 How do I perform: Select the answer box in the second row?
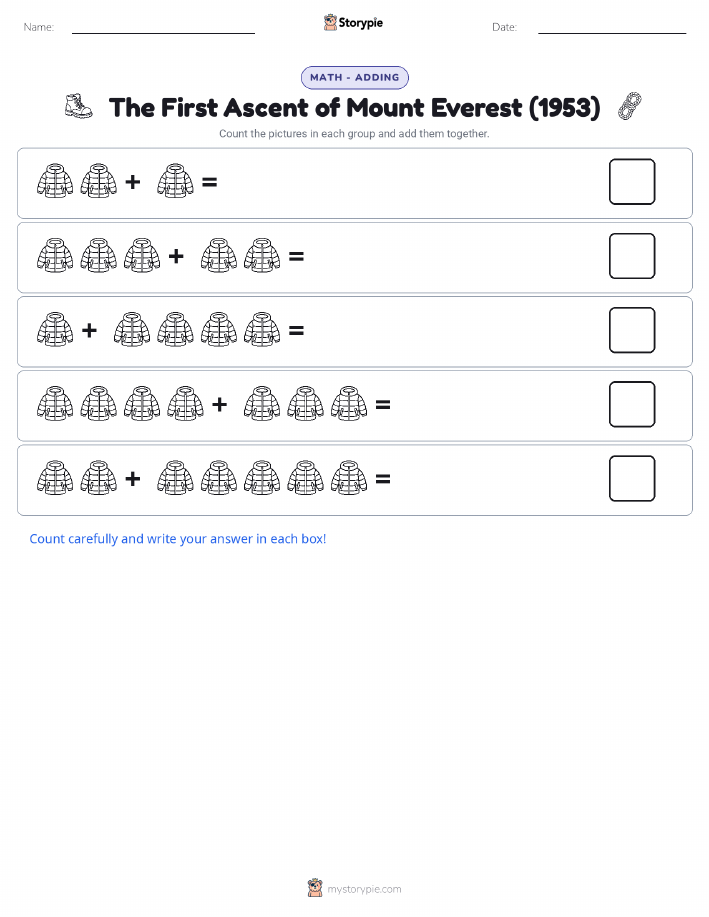point(632,256)
